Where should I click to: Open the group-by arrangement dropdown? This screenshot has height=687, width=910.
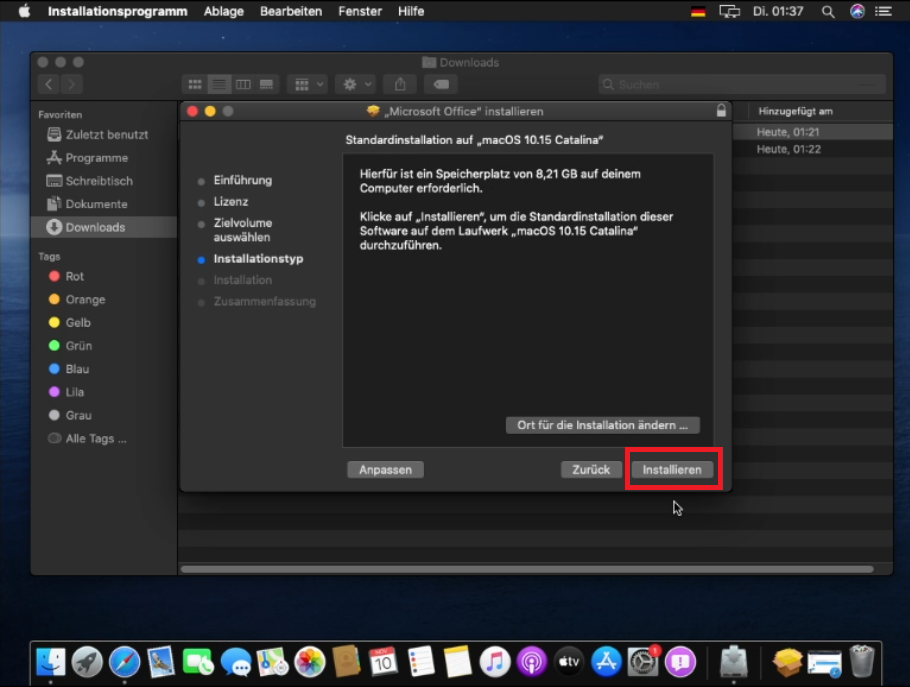[x=306, y=85]
